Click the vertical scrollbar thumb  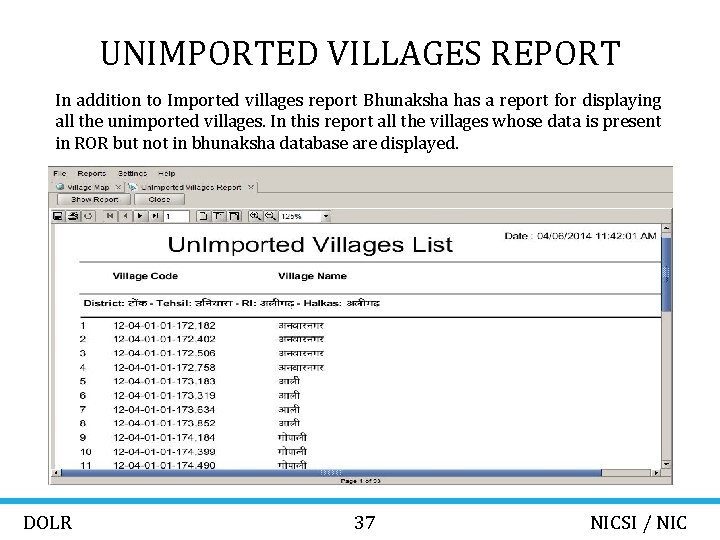[x=666, y=273]
